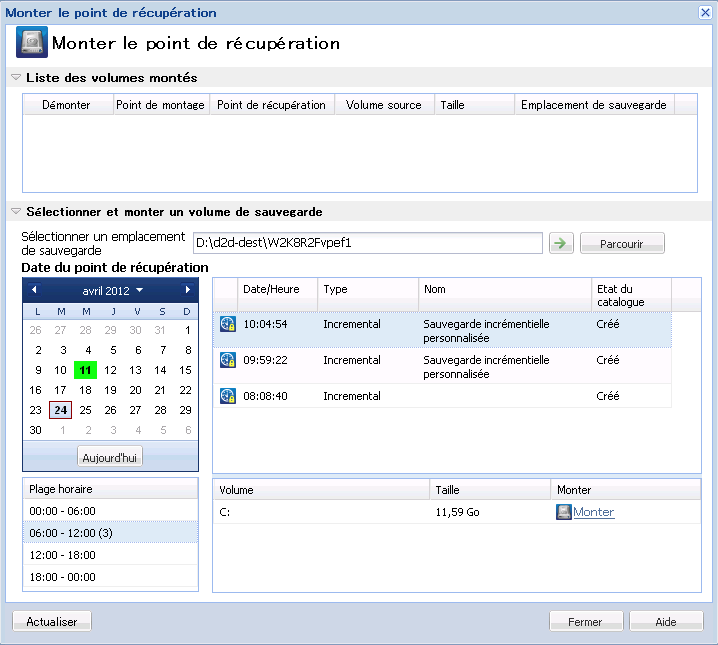Click the Monter link for volume C:
Screen dimensions: 718x645
pos(593,512)
